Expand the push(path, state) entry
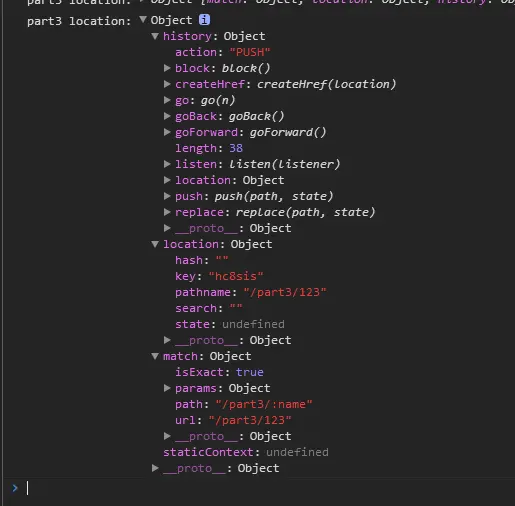Screen dimensions: 515x506 click(x=167, y=196)
